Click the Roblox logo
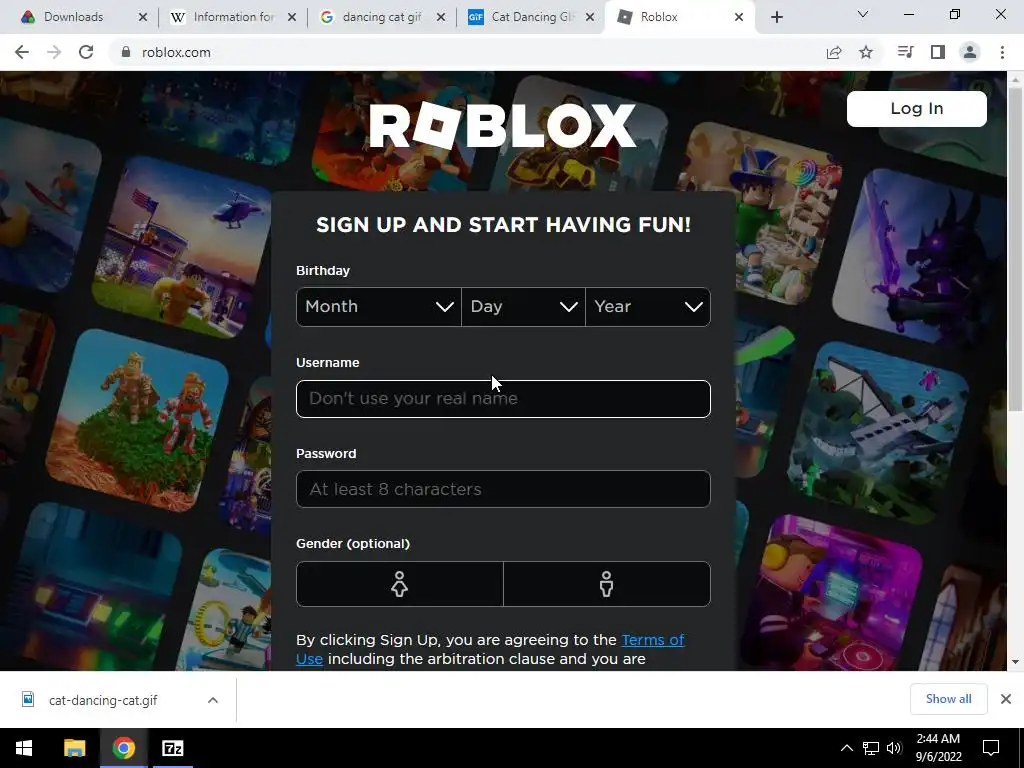Screen dimensions: 1024x768 coord(502,125)
